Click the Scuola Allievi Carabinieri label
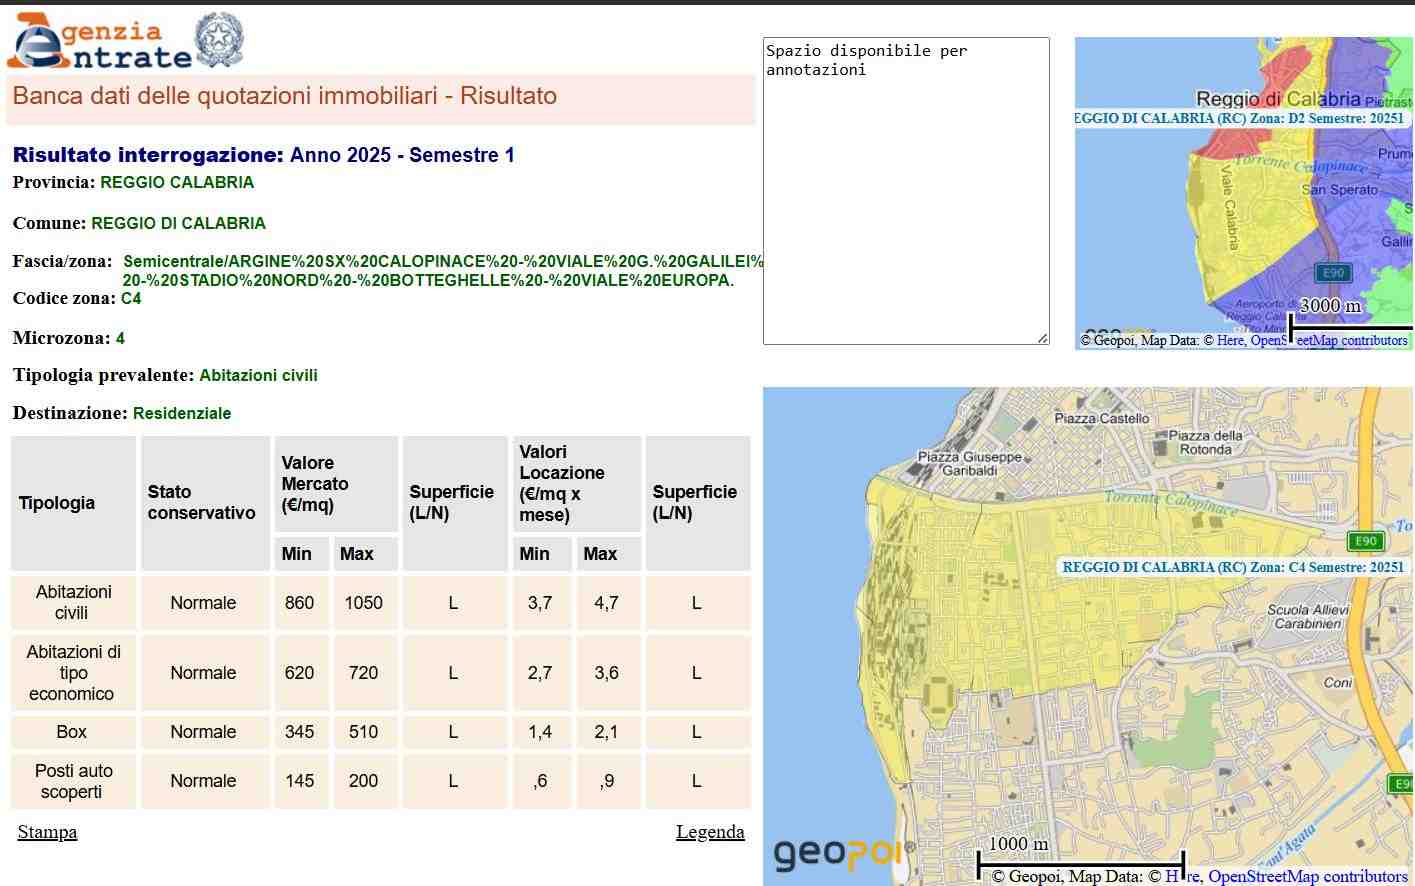 (x=1307, y=616)
